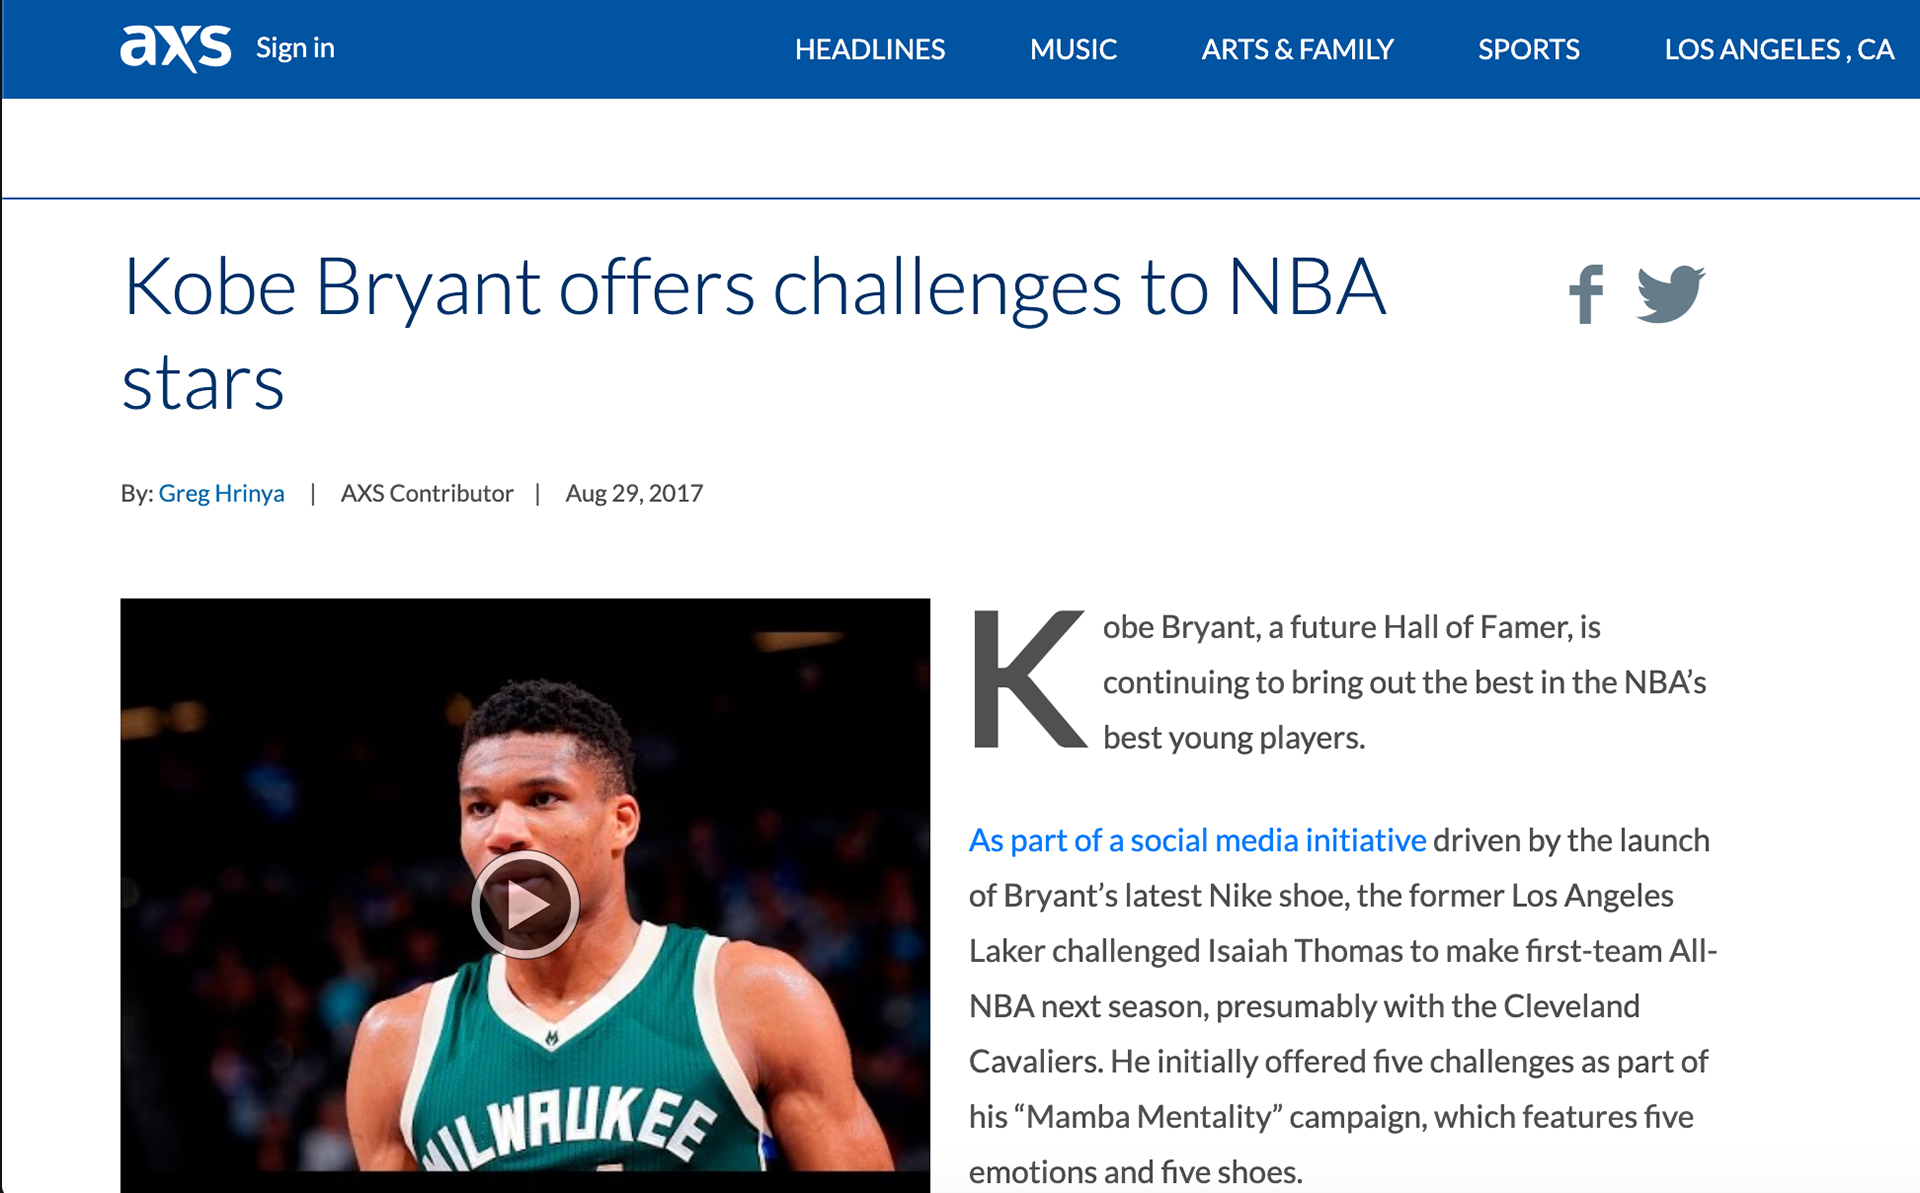Open author Greg Hrinya's profile link
The image size is (1920, 1193).
(221, 493)
